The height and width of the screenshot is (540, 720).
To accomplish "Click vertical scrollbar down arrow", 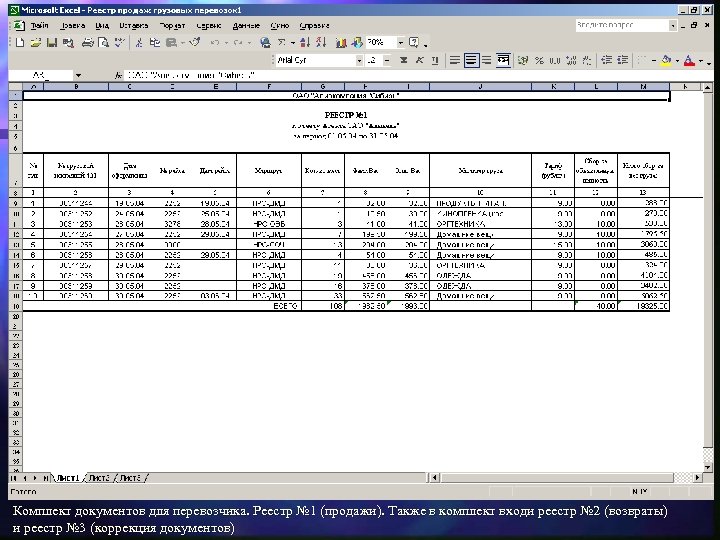I will tap(708, 468).
